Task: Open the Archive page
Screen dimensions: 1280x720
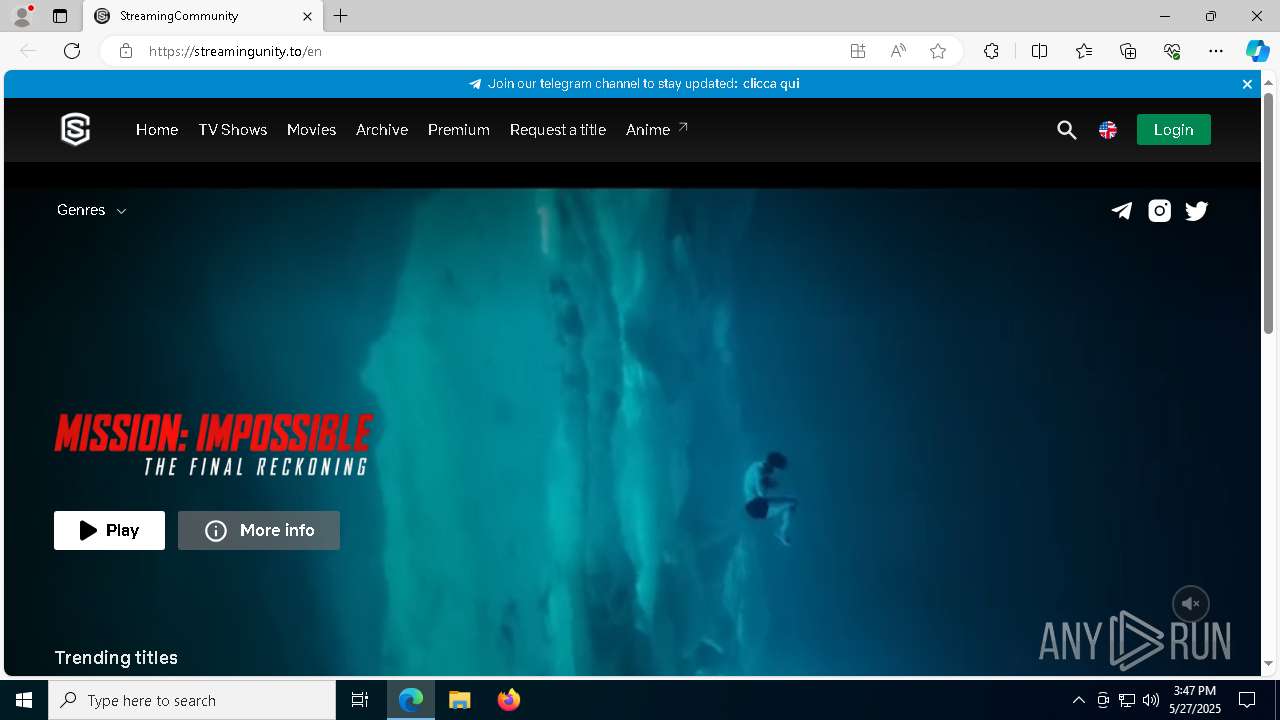Action: [x=382, y=130]
